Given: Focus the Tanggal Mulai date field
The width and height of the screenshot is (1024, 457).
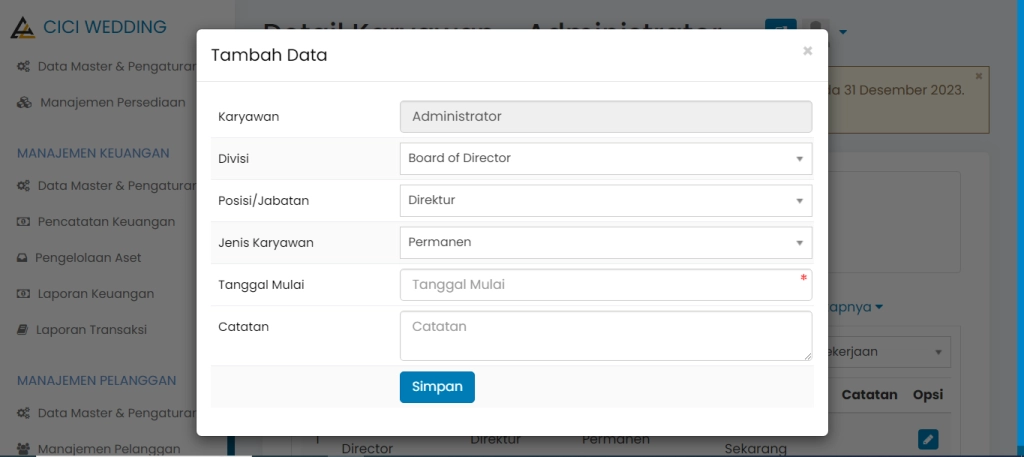Looking at the screenshot, I should pos(605,285).
